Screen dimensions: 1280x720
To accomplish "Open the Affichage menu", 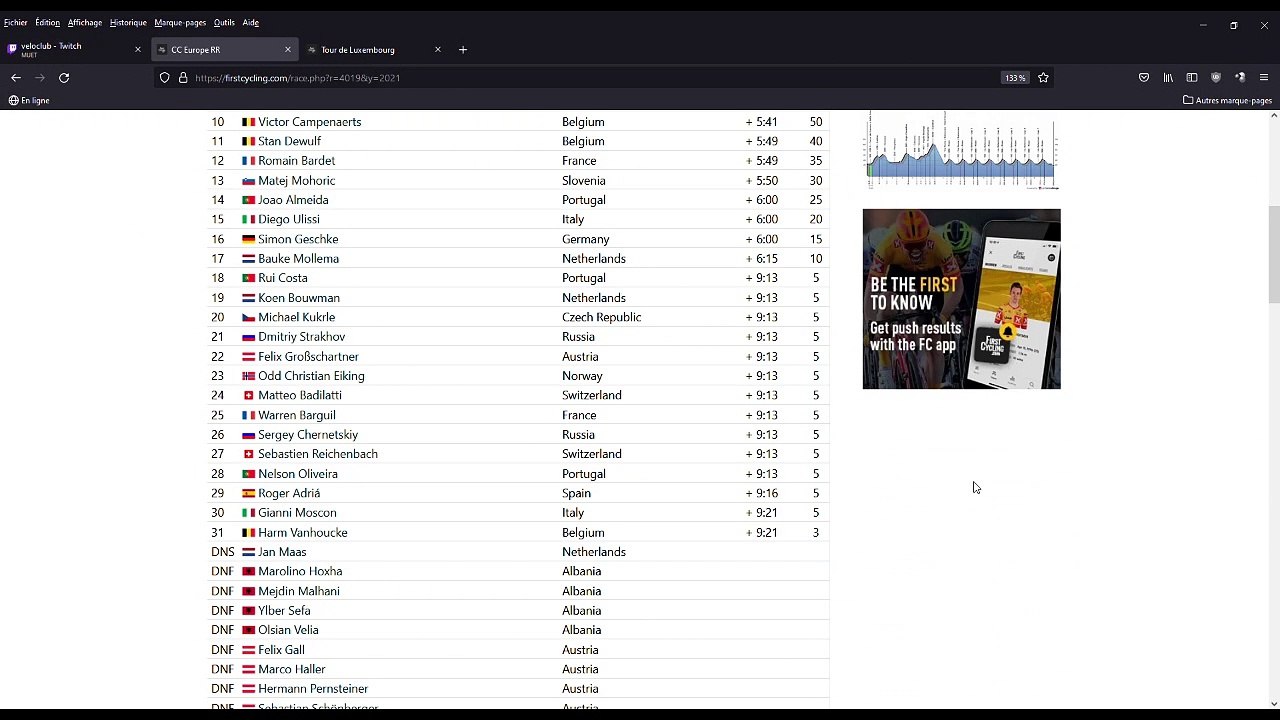I will 85,22.
